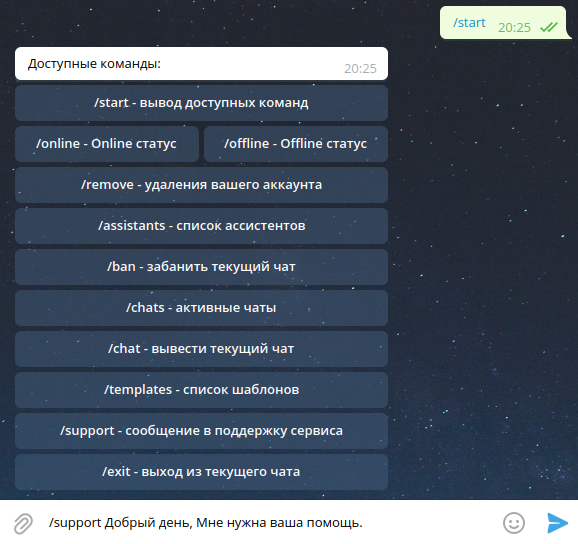Open the /assistants list button
The image size is (578, 544).
tap(201, 226)
